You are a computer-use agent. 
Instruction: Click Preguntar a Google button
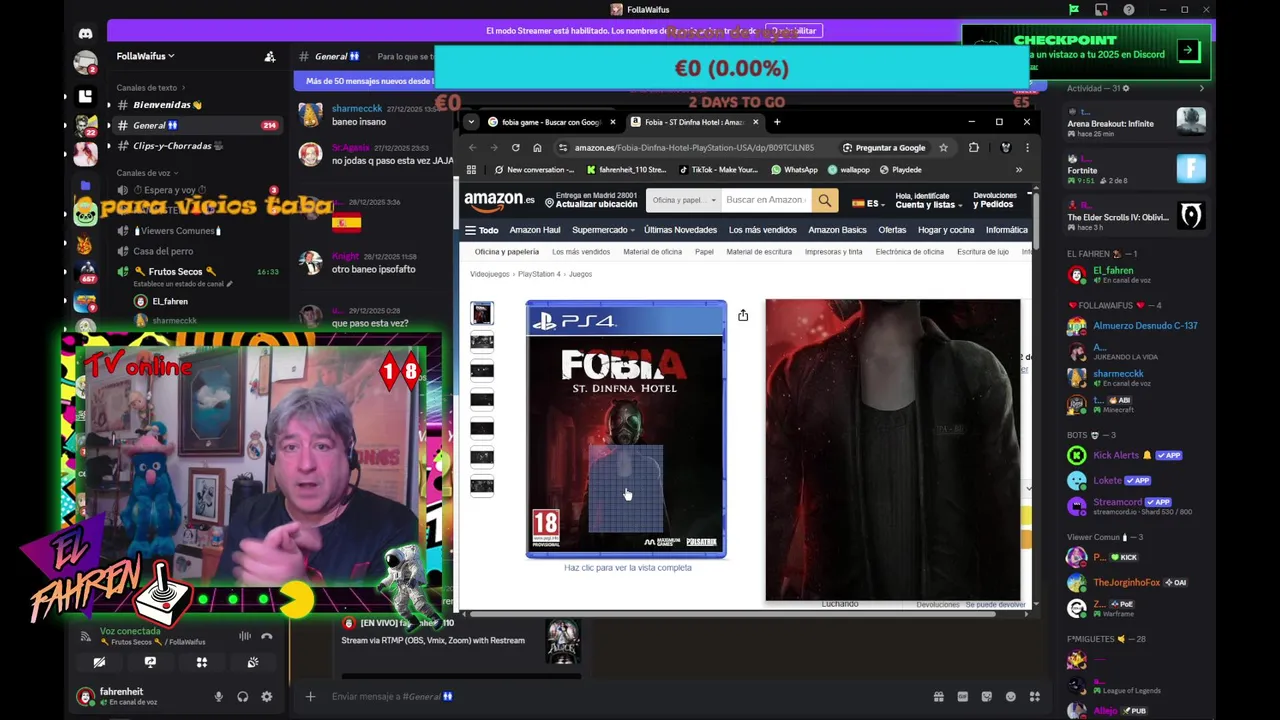884,148
